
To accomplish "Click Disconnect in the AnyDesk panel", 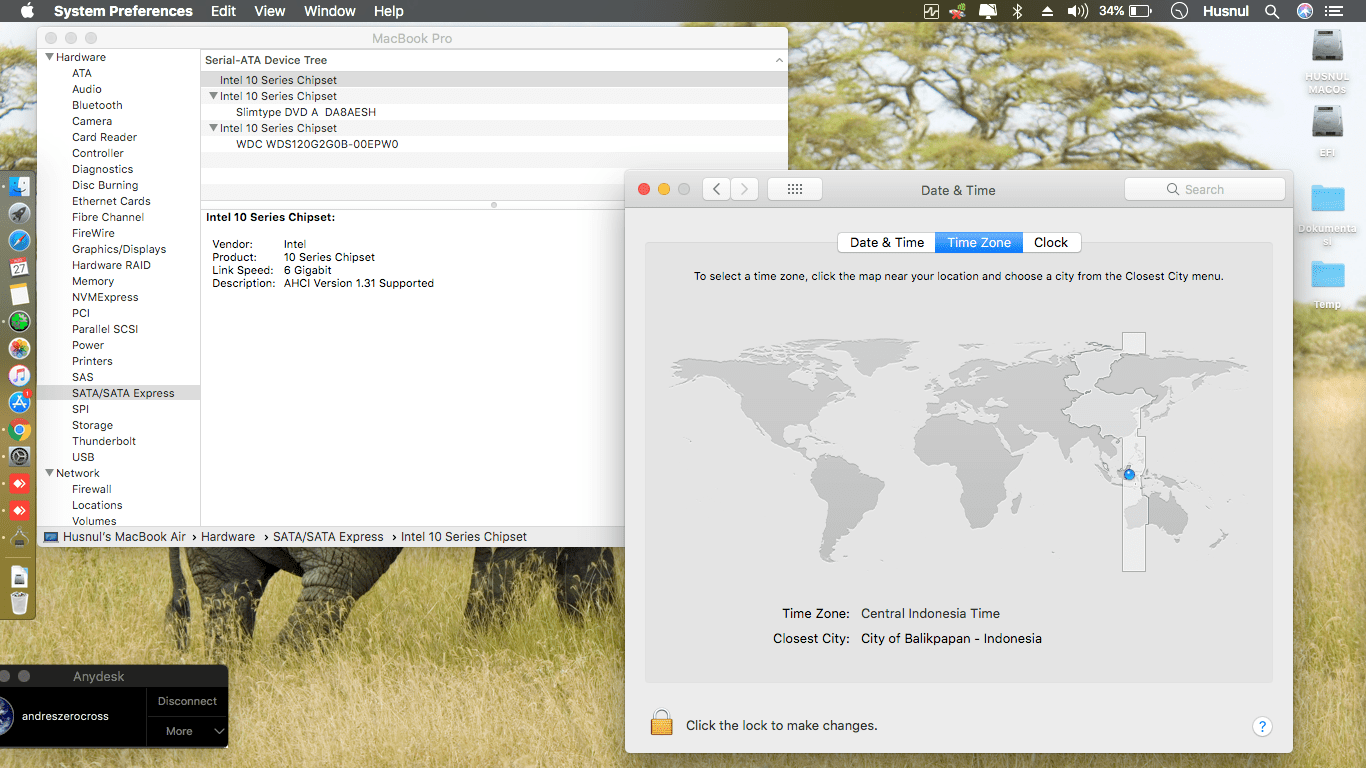I will [x=187, y=701].
